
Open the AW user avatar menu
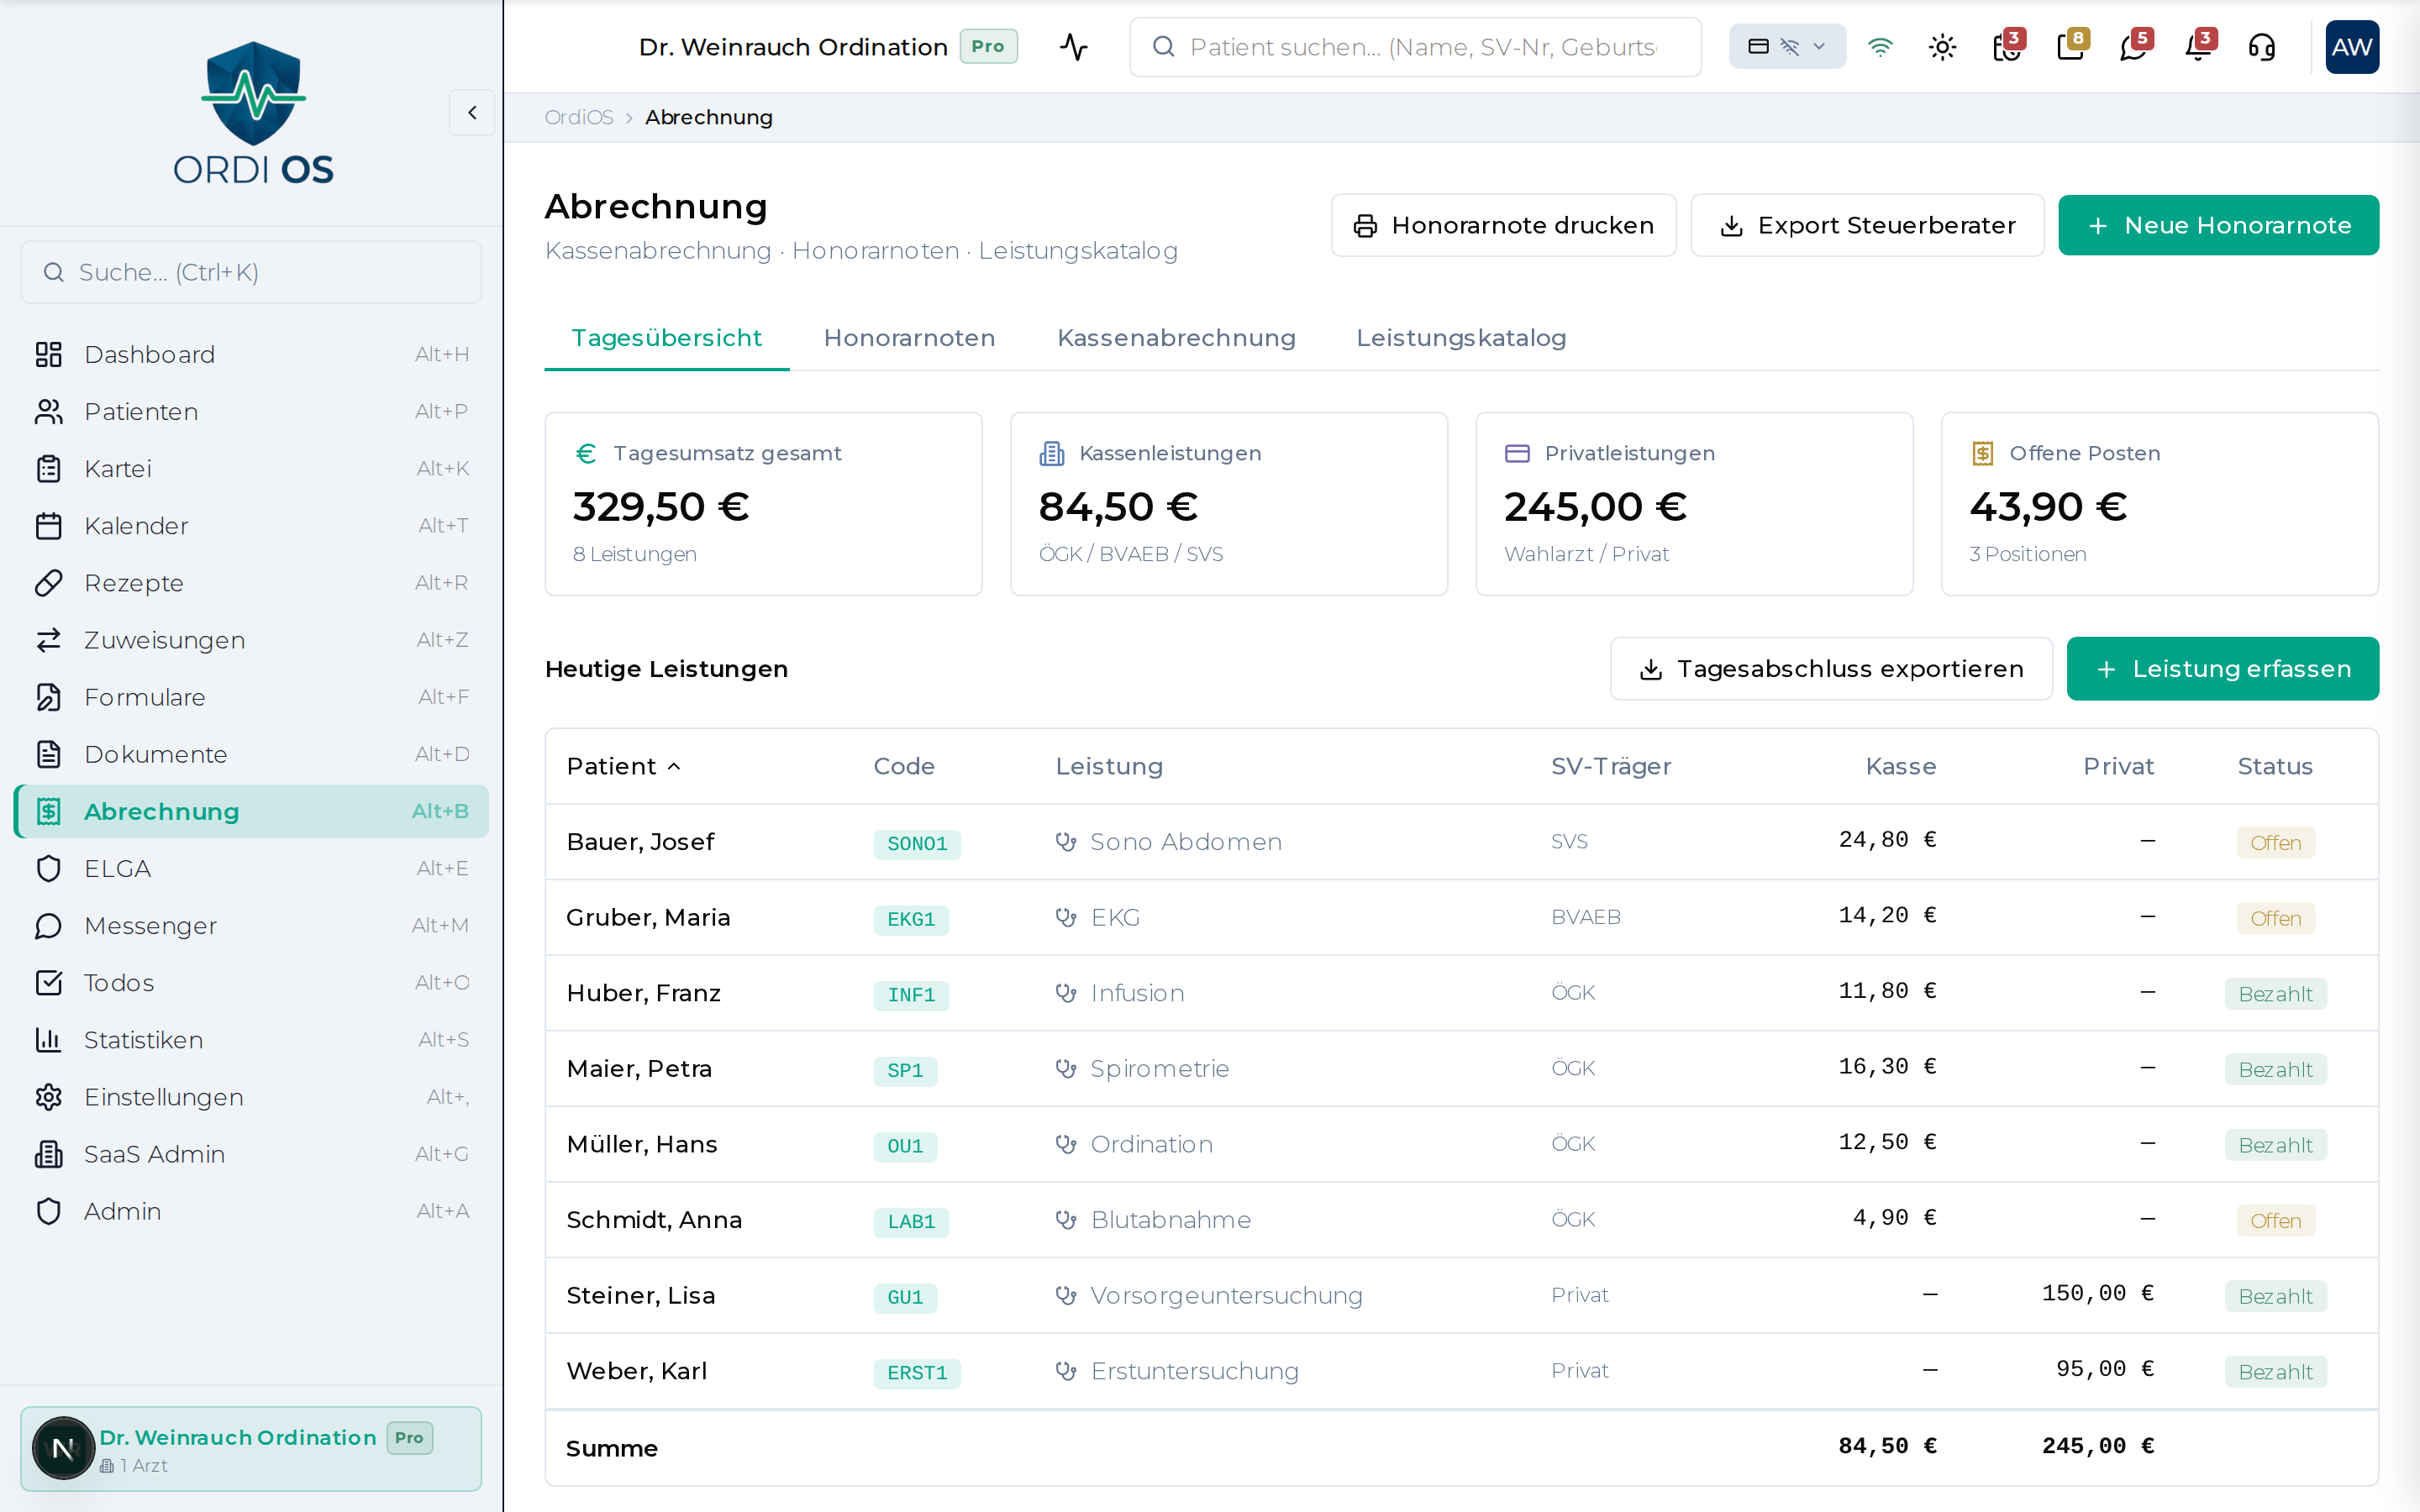[2351, 47]
